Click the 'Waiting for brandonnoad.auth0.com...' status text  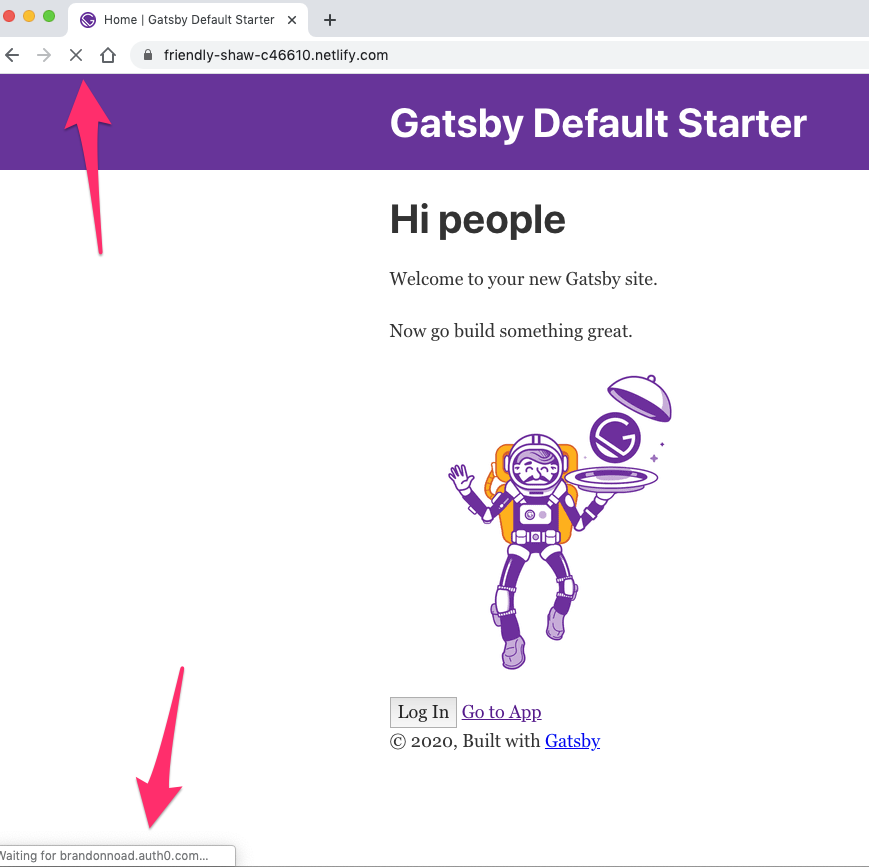[104, 855]
